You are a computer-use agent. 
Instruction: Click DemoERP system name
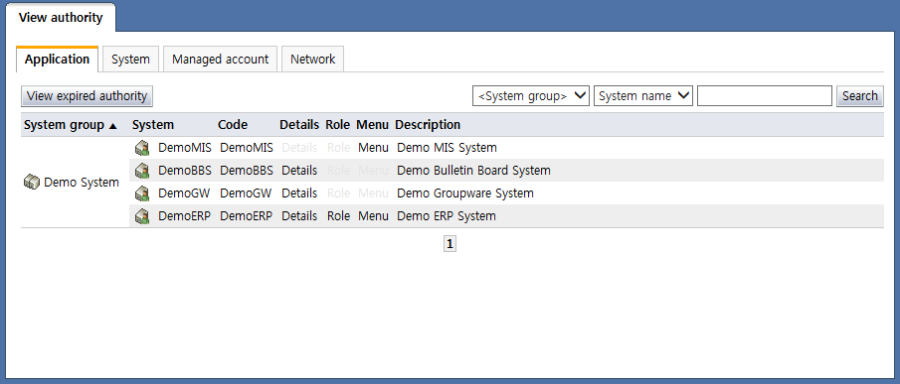(x=184, y=216)
